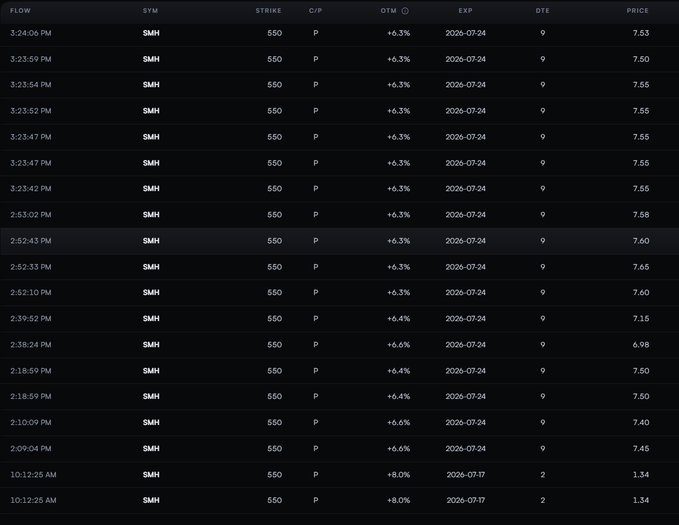Select +6.4% OTM in the 2:39:52 PM row

pyautogui.click(x=398, y=318)
